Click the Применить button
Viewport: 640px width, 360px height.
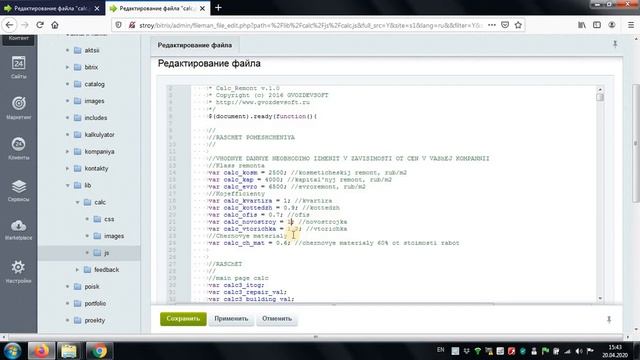[231, 319]
